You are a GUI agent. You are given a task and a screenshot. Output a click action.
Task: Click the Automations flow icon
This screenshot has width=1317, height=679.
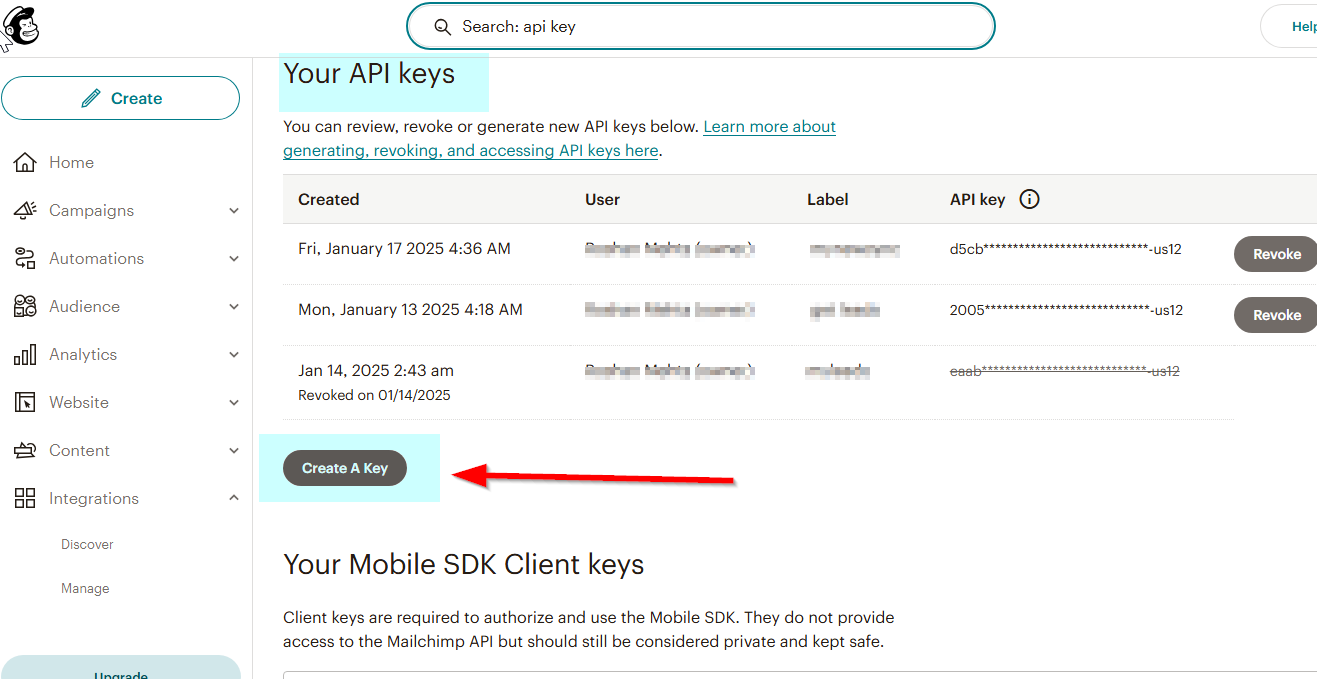tap(25, 258)
